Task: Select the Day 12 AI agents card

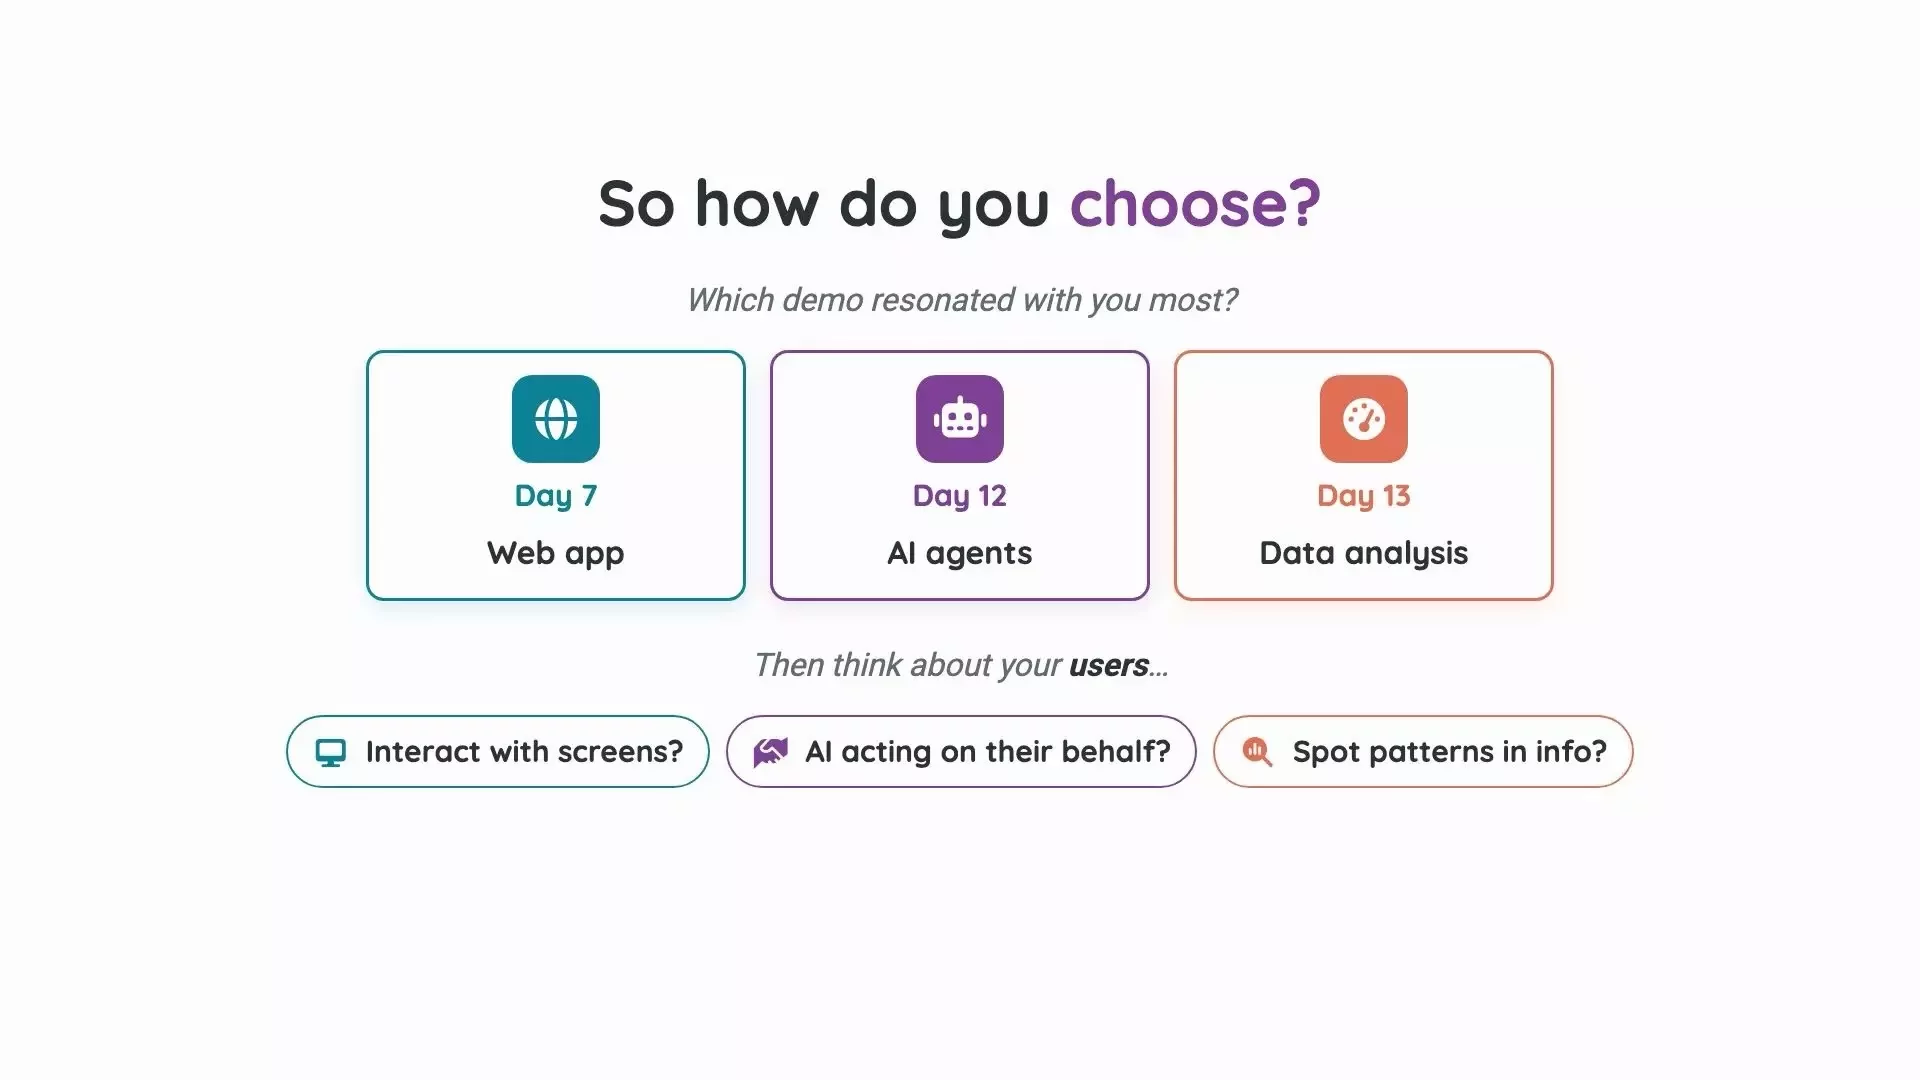Action: click(x=960, y=475)
